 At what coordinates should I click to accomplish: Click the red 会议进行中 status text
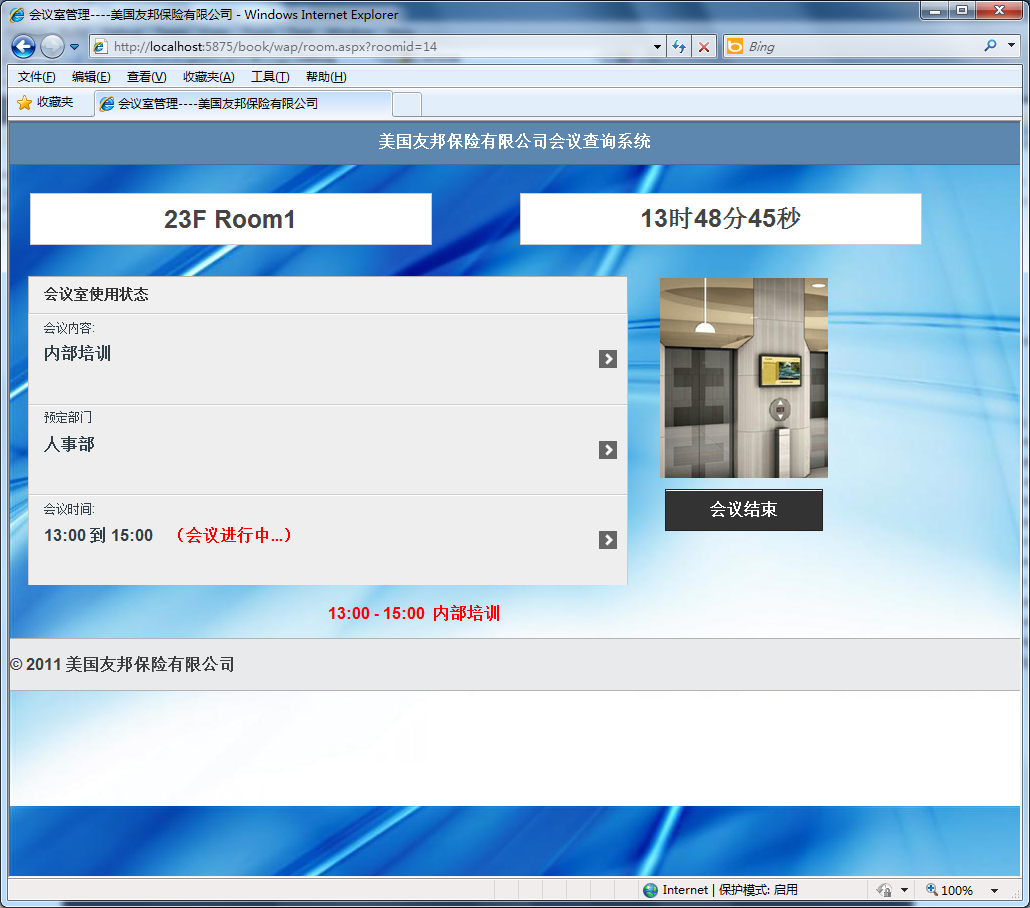point(233,535)
